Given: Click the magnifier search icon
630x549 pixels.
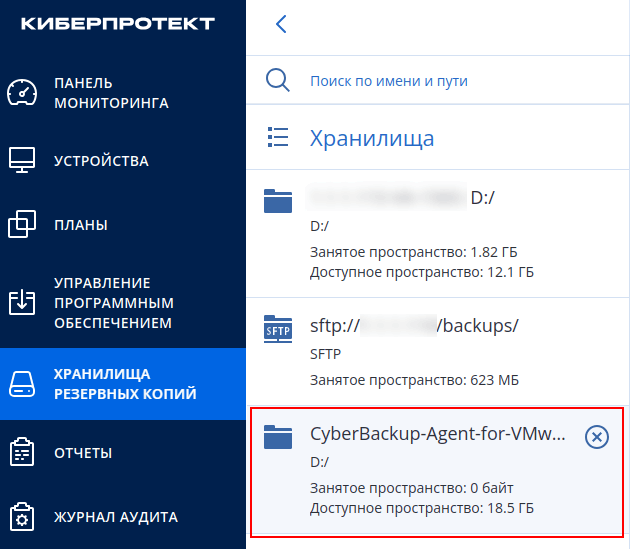Looking at the screenshot, I should tap(278, 80).
